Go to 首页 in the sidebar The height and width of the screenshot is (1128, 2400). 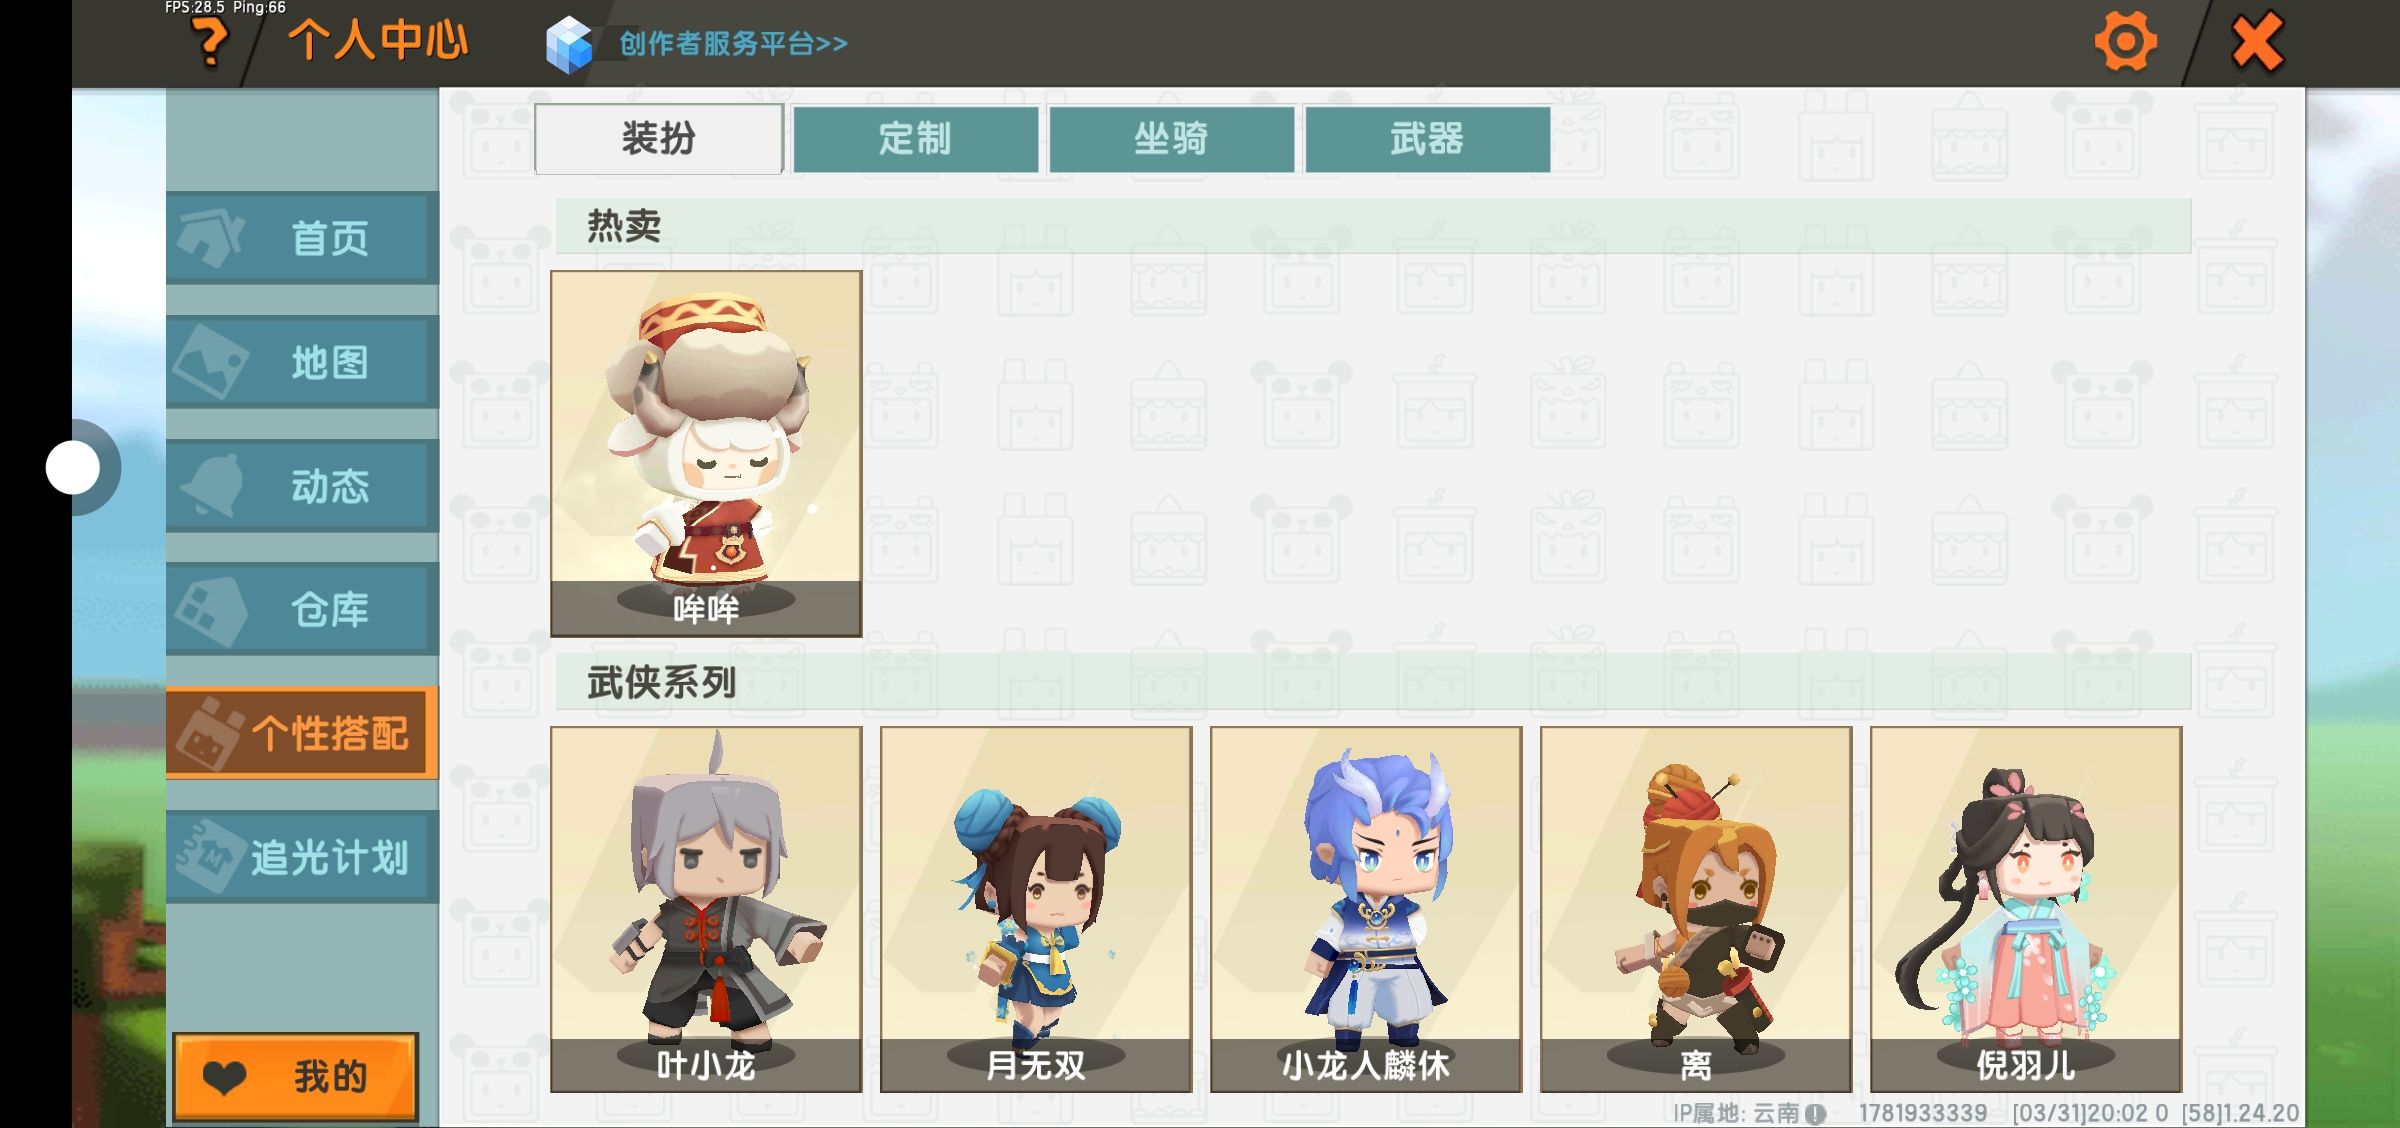(x=302, y=238)
